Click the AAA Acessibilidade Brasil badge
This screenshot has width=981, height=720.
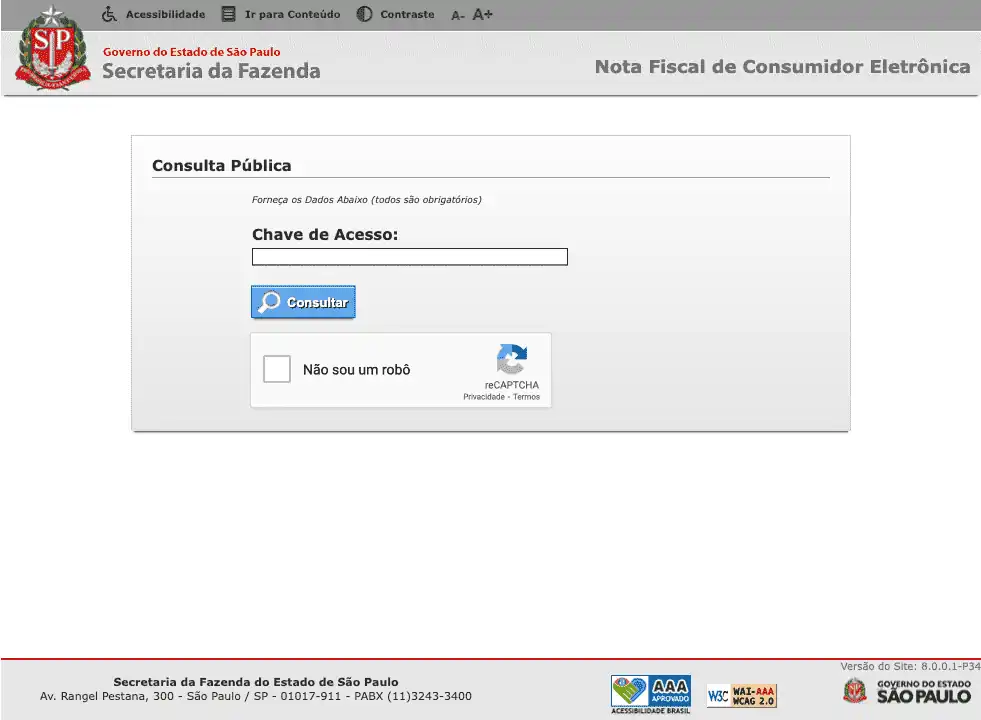tap(651, 694)
